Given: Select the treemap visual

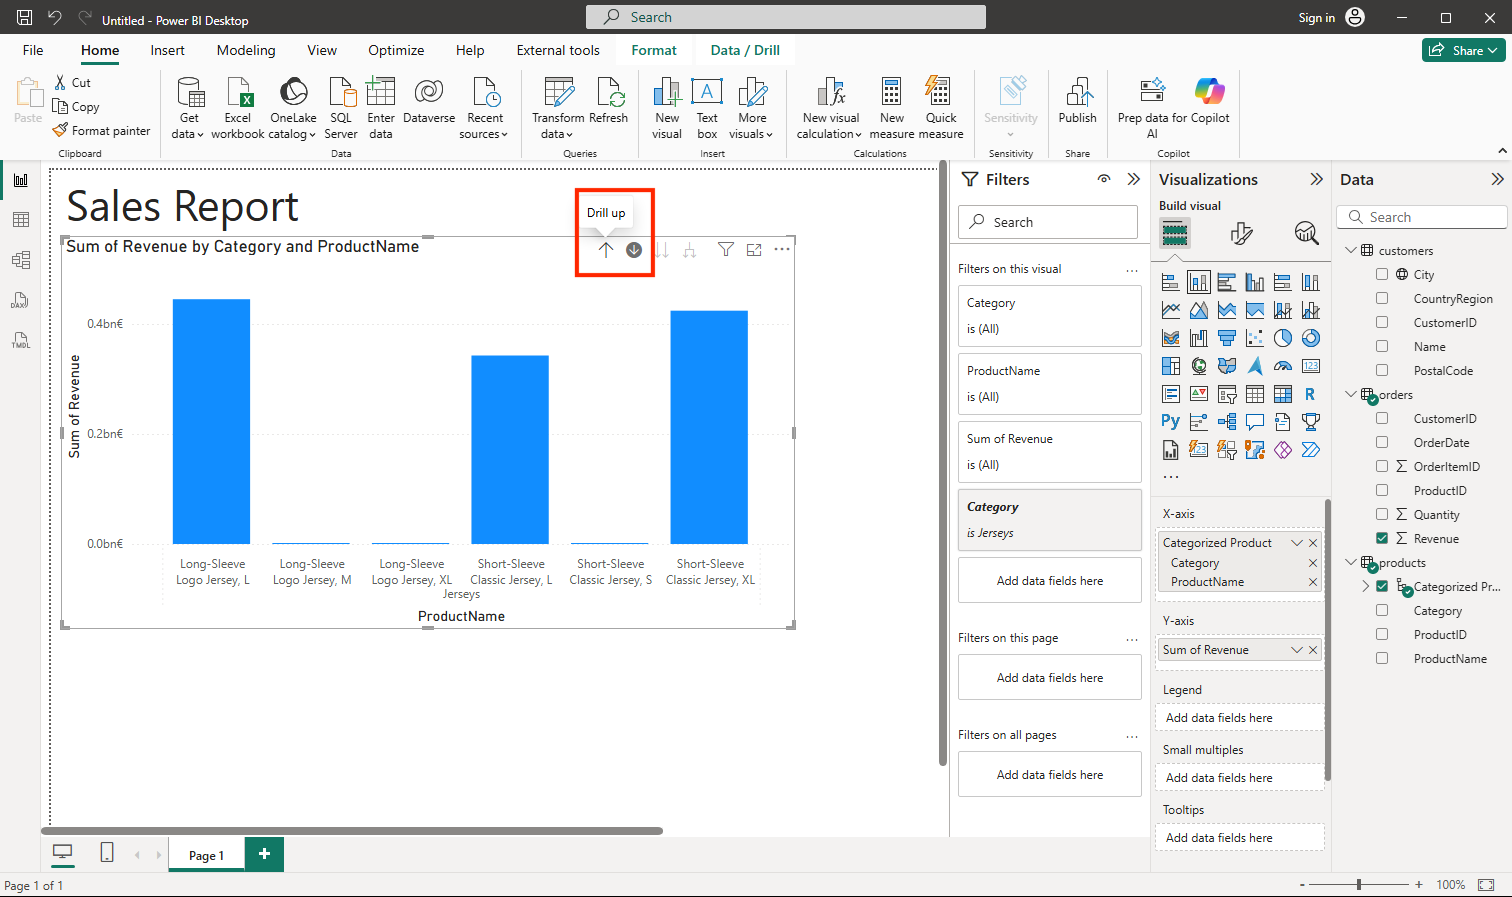Looking at the screenshot, I should click(1171, 366).
